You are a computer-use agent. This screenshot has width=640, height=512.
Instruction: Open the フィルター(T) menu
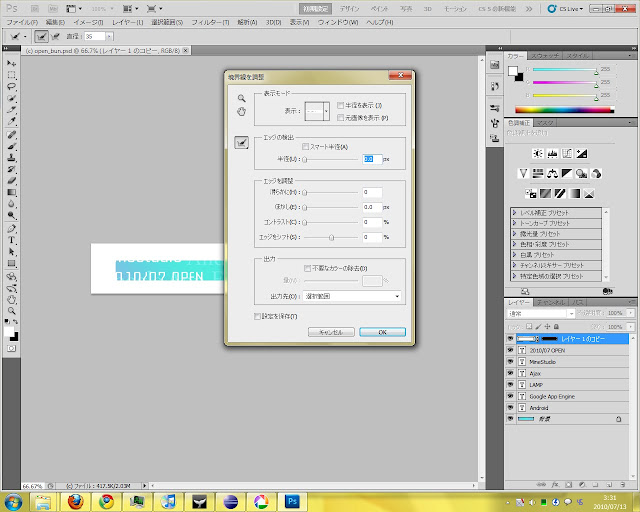[210, 22]
